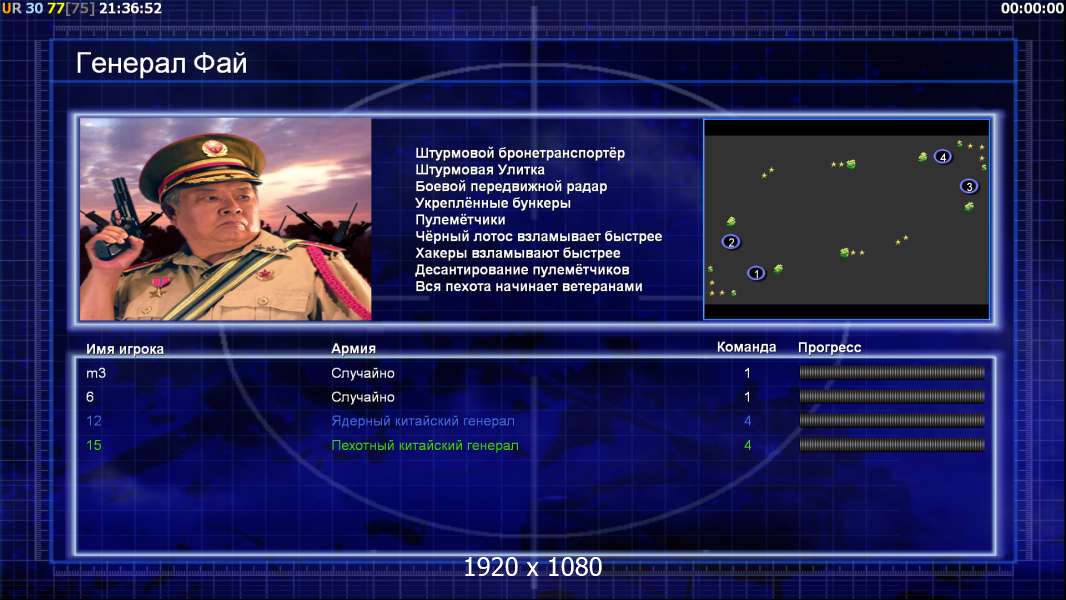Click loading progress bar for player 15

[x=892, y=445]
